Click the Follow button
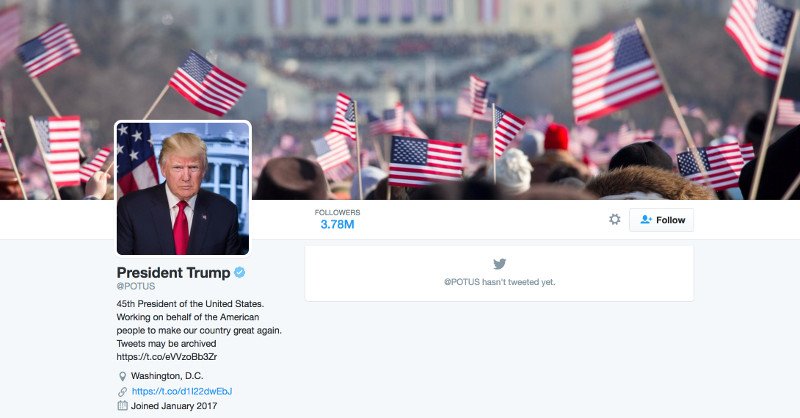This screenshot has height=418, width=800. 661,220
